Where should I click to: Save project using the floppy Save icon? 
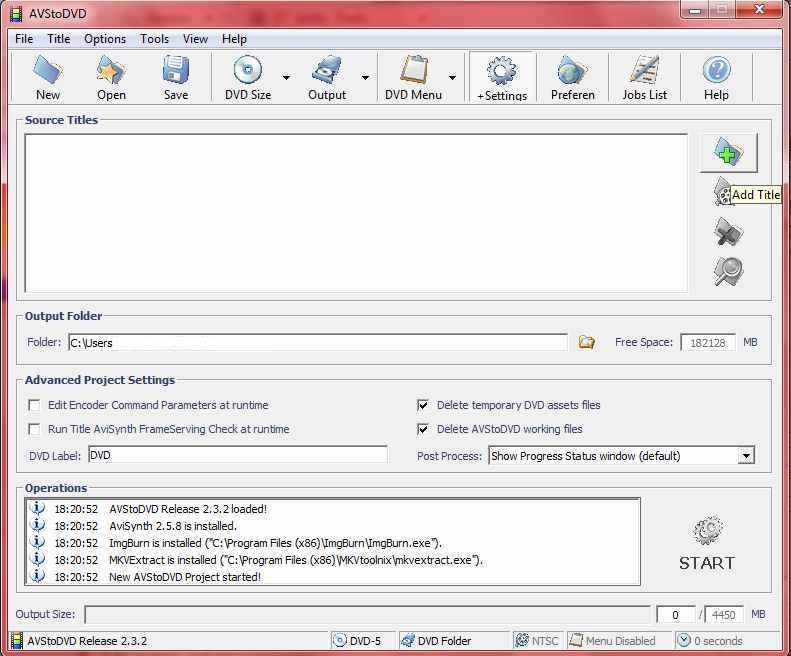176,70
